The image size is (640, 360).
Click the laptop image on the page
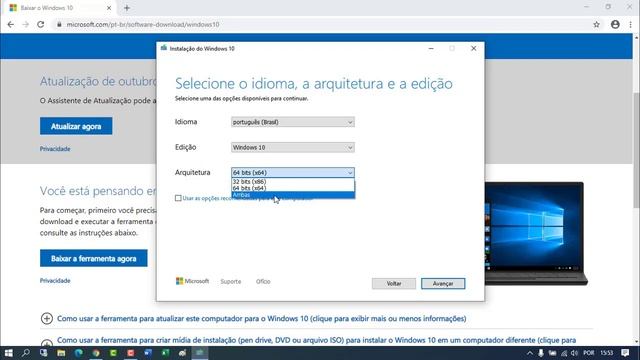[536, 233]
